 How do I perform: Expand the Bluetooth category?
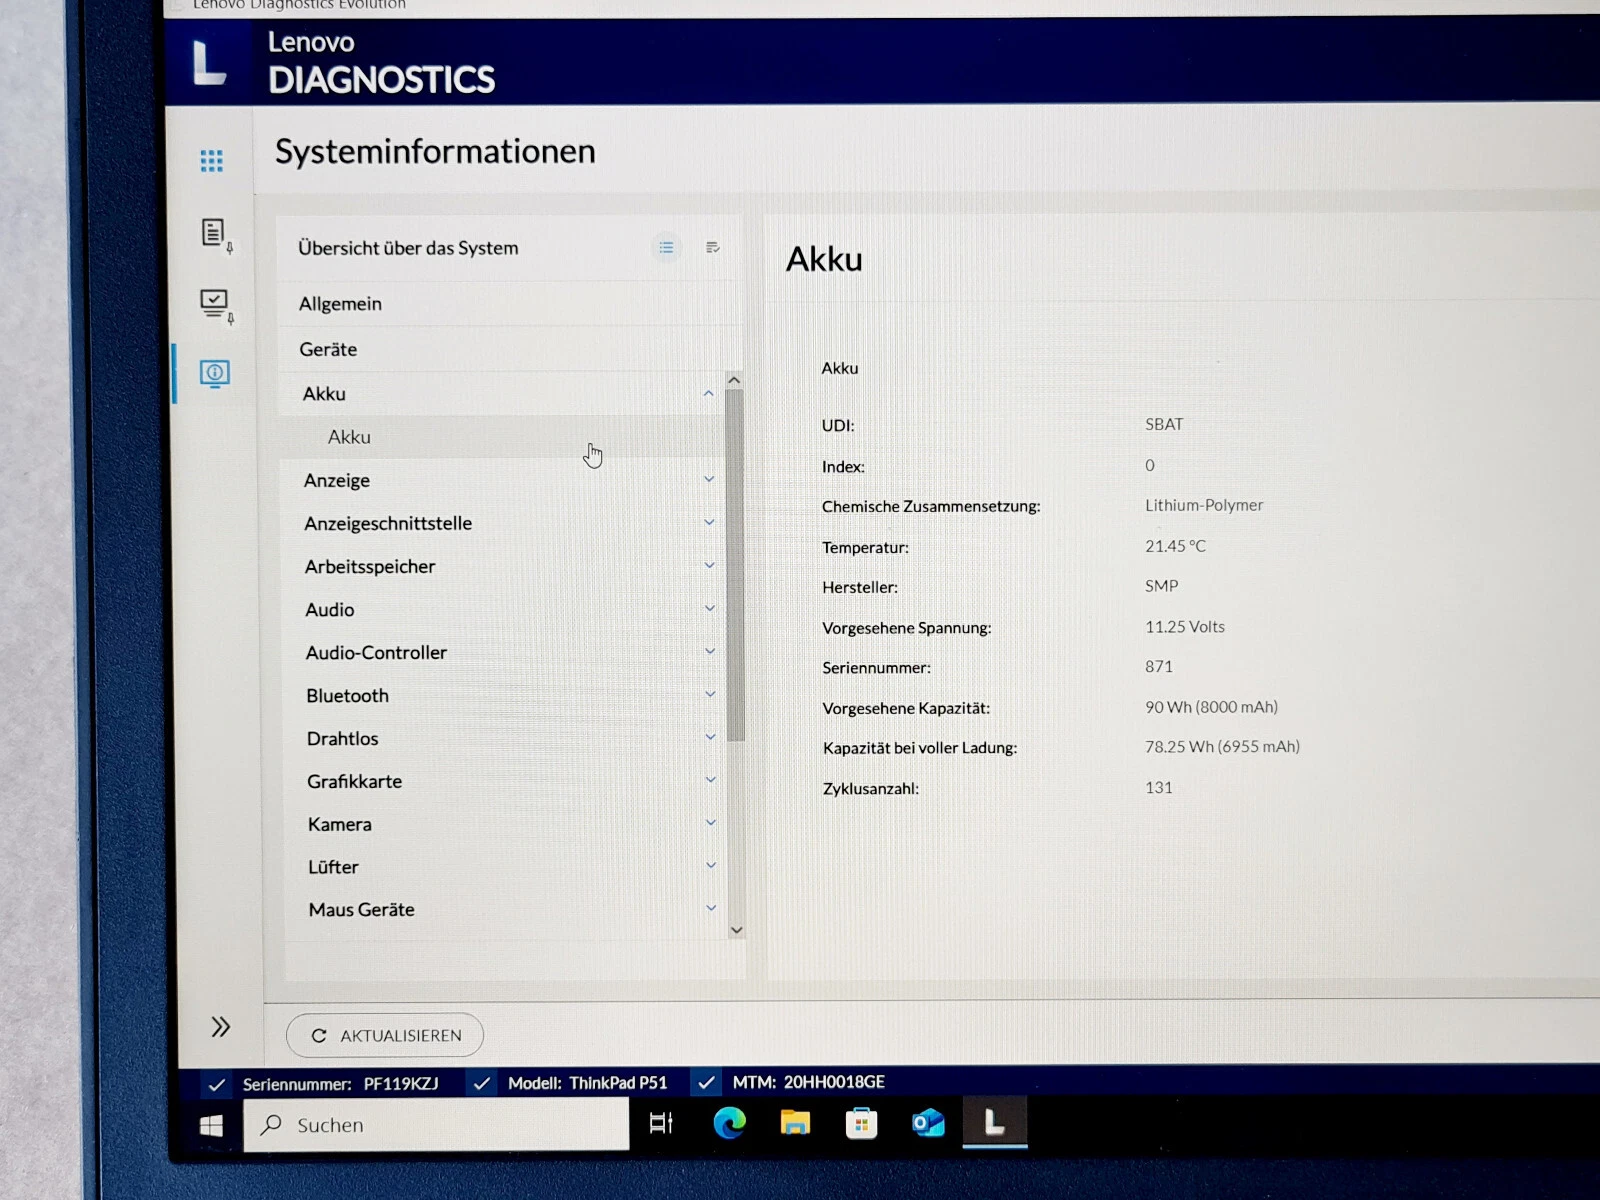[710, 694]
